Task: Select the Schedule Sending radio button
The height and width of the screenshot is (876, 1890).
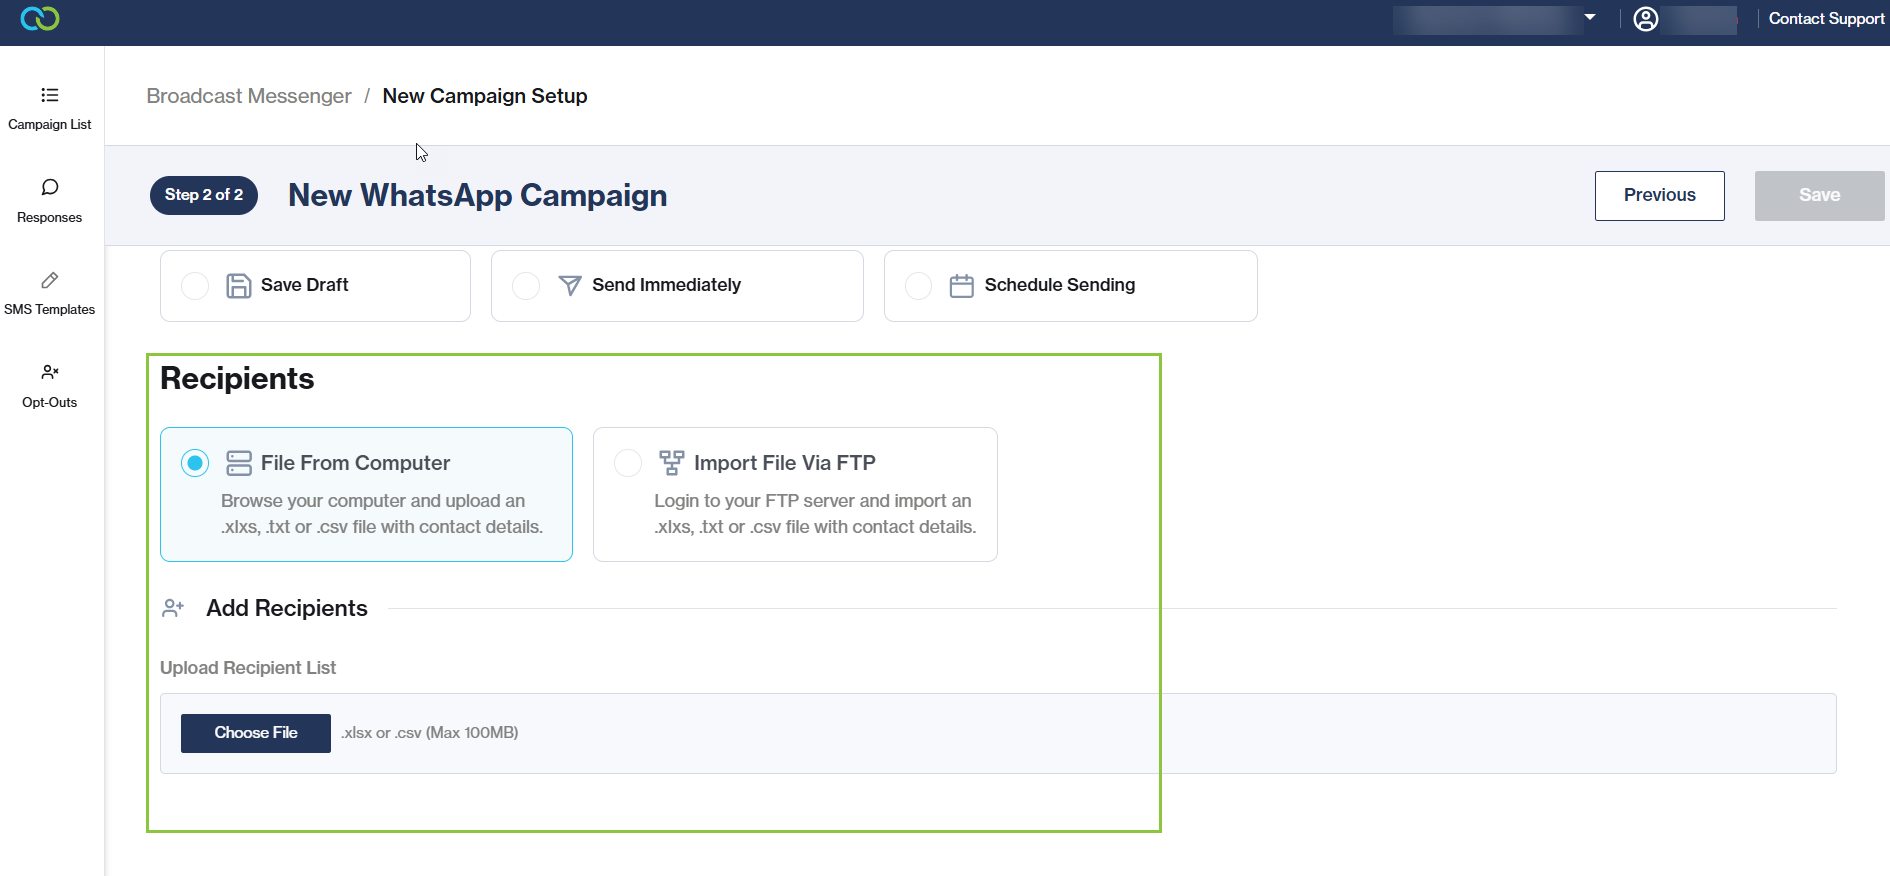Action: coord(918,286)
